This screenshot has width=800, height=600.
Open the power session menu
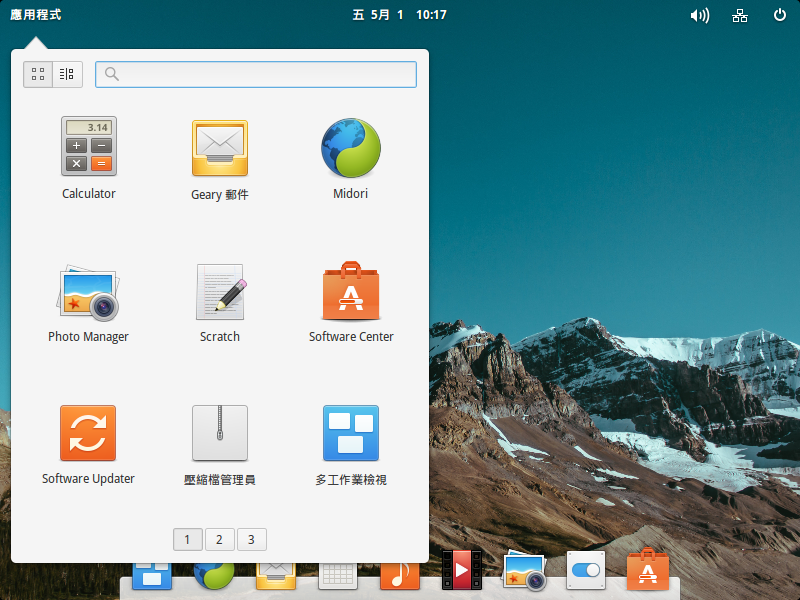point(780,15)
